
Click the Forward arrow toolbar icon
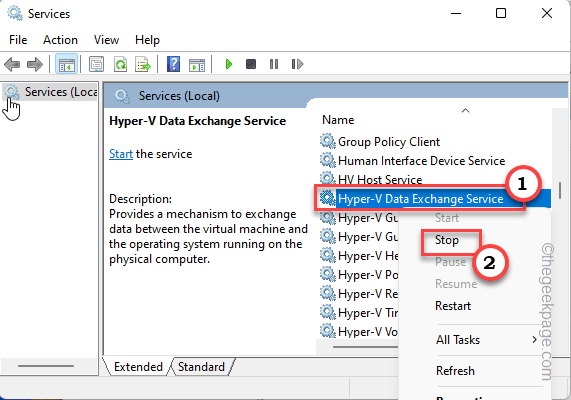point(35,64)
